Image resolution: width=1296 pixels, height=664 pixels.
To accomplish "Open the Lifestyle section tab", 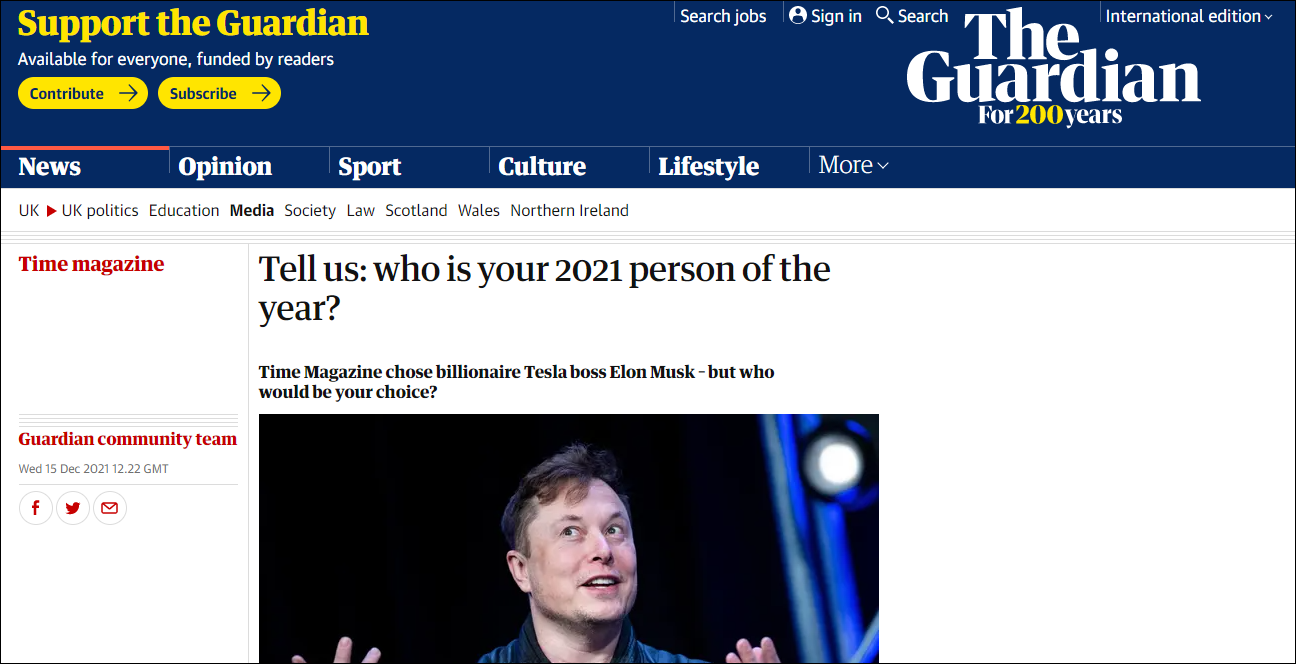I will pyautogui.click(x=708, y=167).
